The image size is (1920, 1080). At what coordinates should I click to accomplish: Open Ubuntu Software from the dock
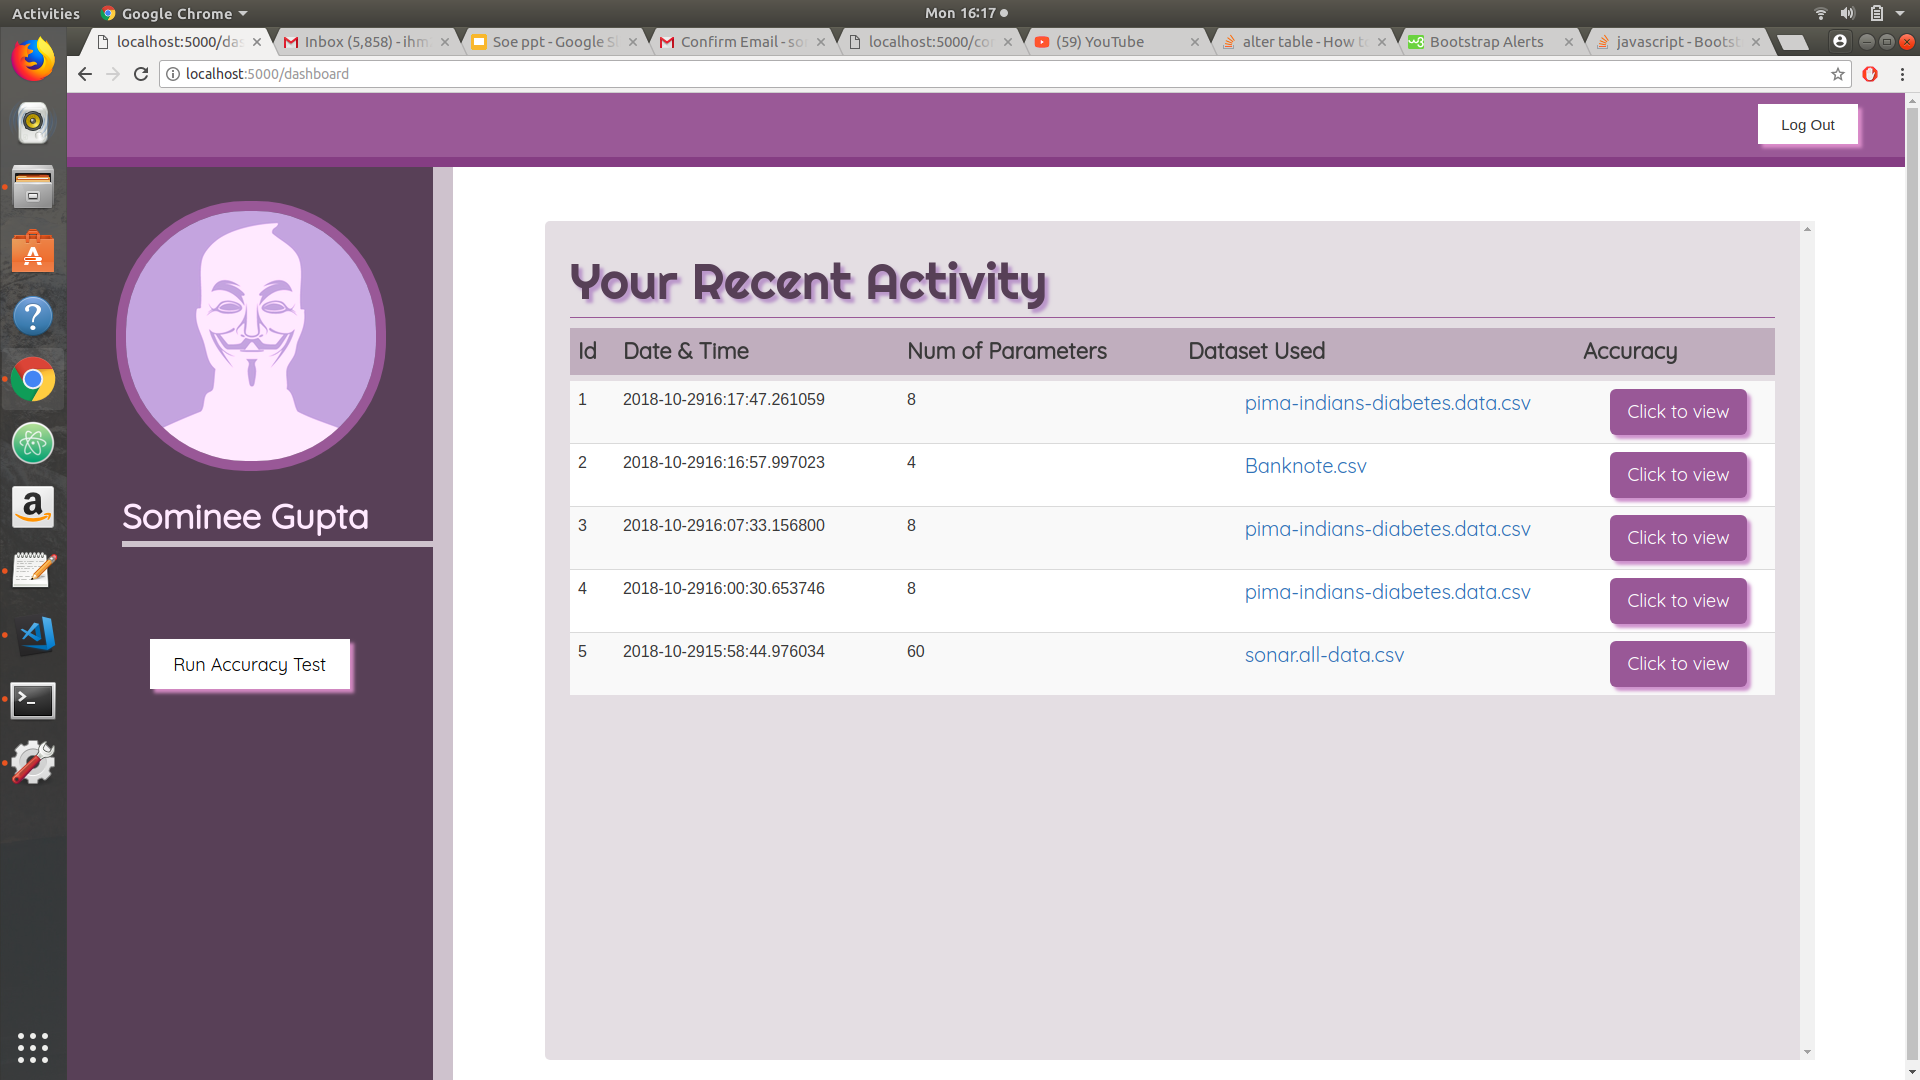click(33, 252)
